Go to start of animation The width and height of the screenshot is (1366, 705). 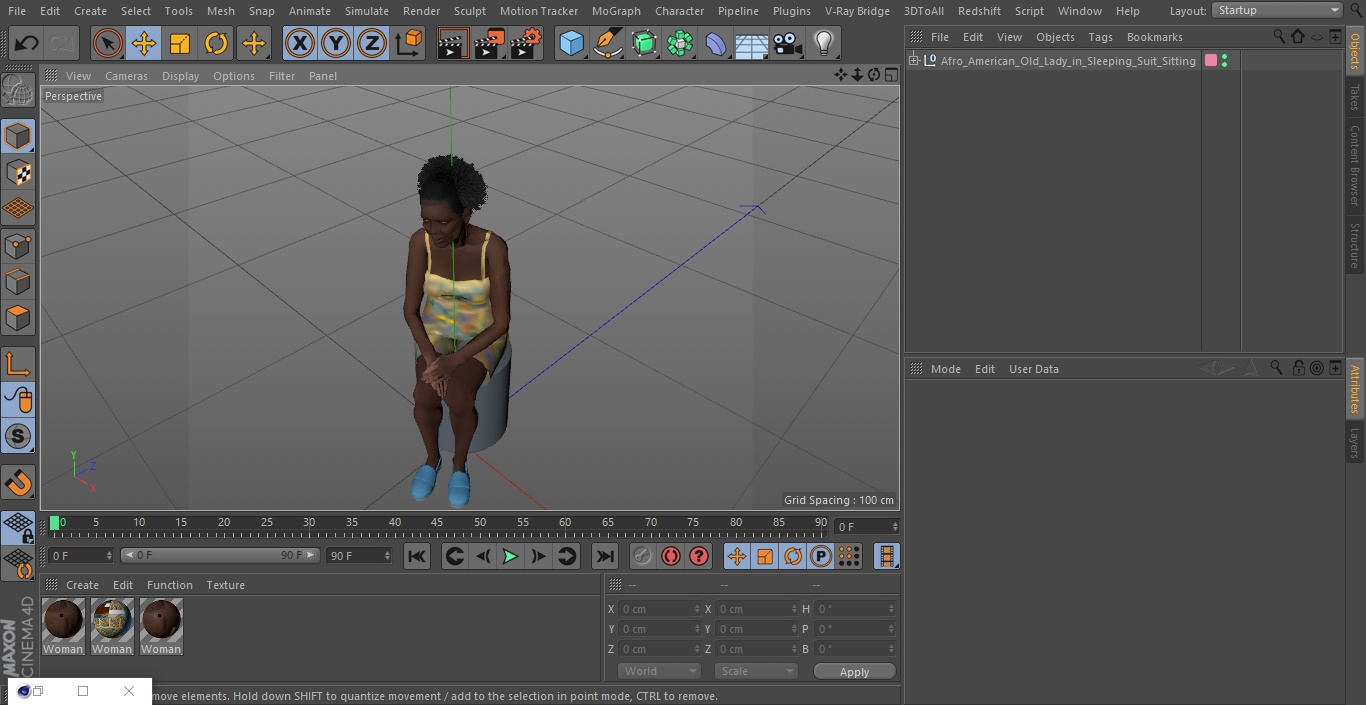point(417,556)
